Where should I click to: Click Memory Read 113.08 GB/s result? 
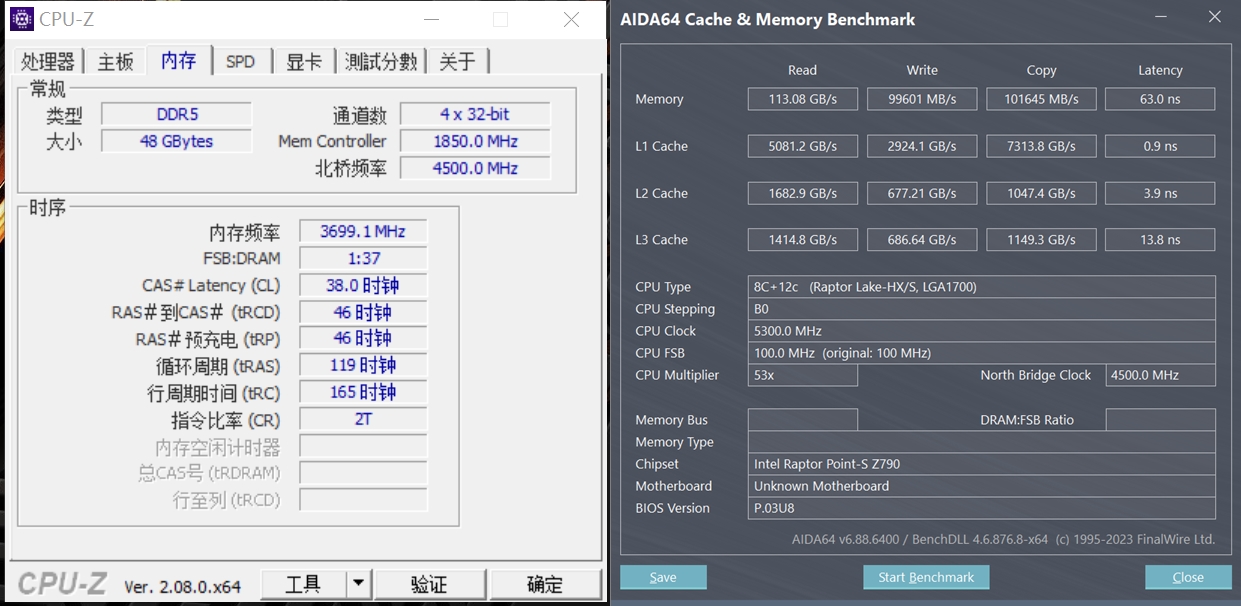802,99
